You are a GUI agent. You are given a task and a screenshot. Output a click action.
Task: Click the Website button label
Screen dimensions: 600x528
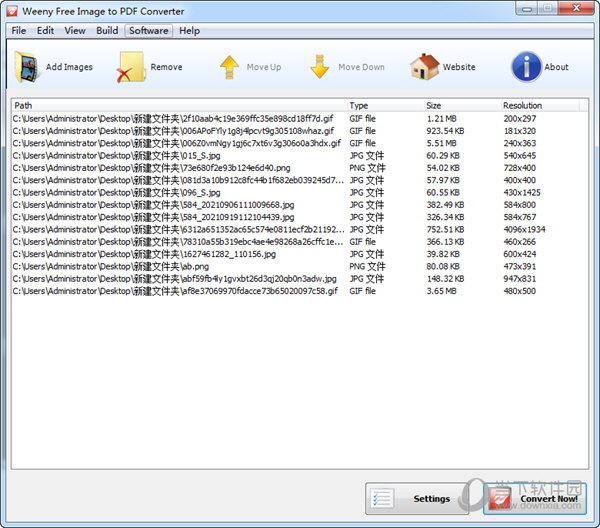(x=459, y=67)
